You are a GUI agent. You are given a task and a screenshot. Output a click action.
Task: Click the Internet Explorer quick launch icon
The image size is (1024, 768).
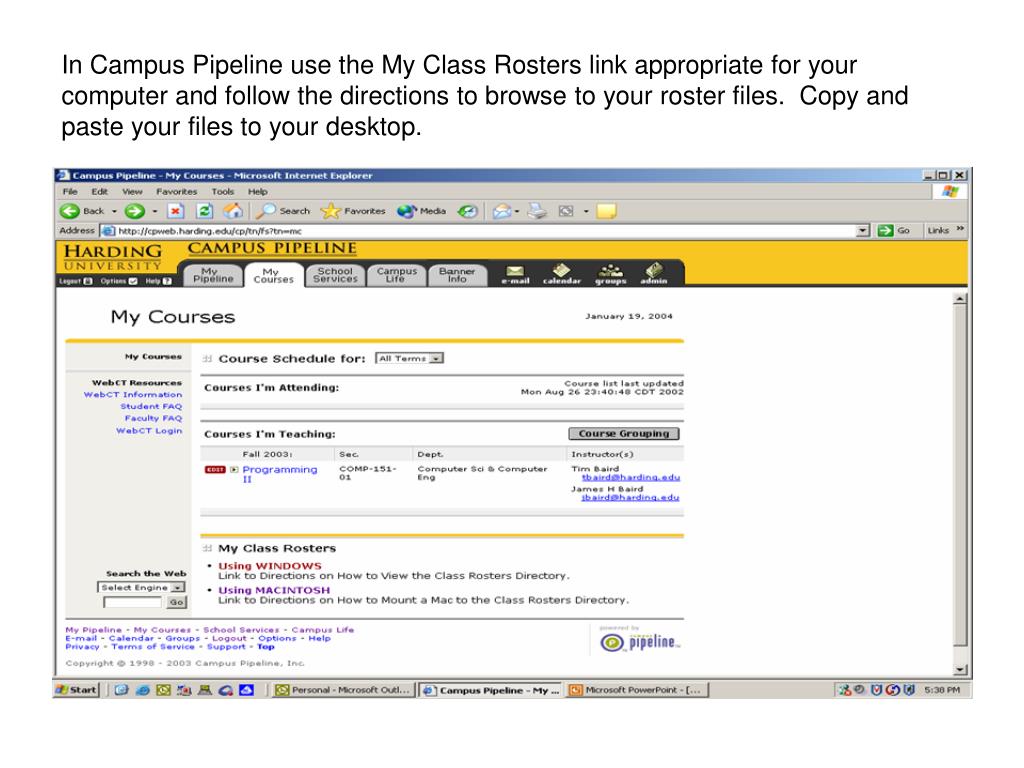click(x=142, y=690)
